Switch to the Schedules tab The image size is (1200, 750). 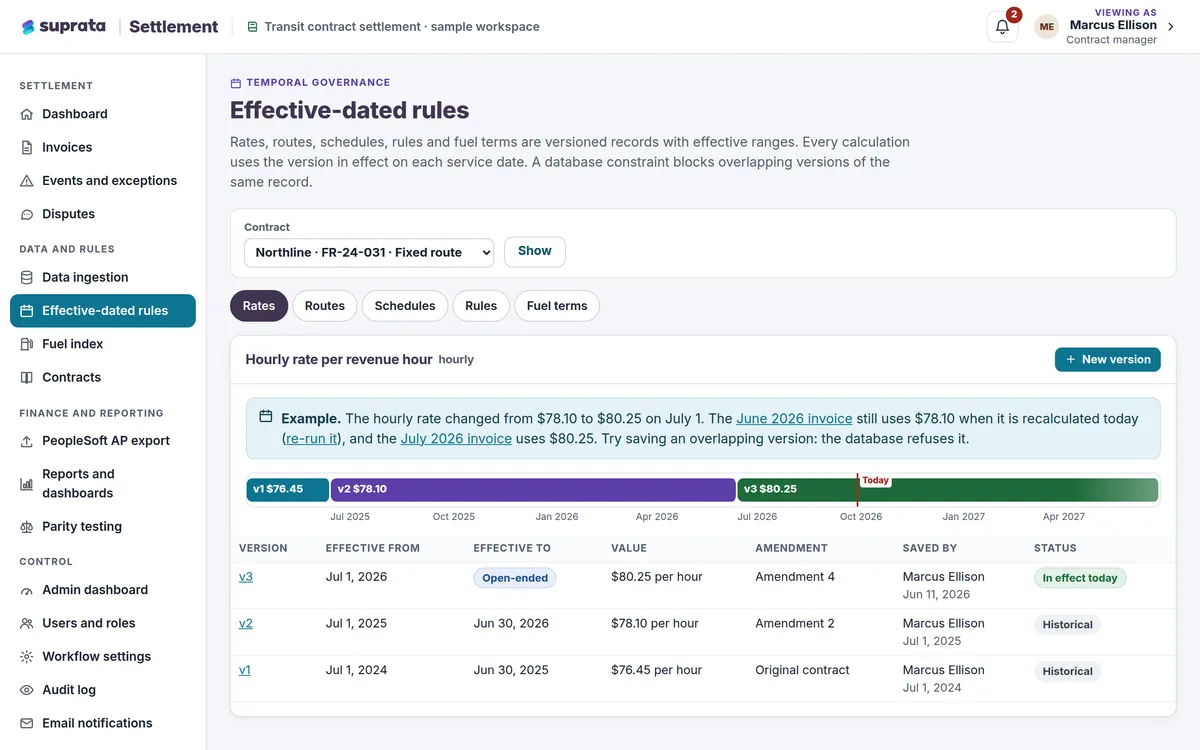(x=405, y=306)
